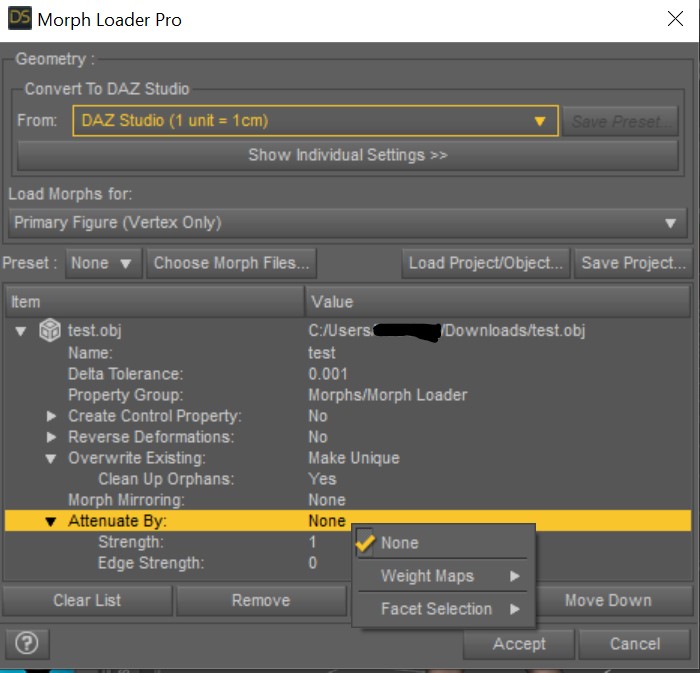Click the Clear List button
Viewport: 700px width, 673px height.
point(87,600)
